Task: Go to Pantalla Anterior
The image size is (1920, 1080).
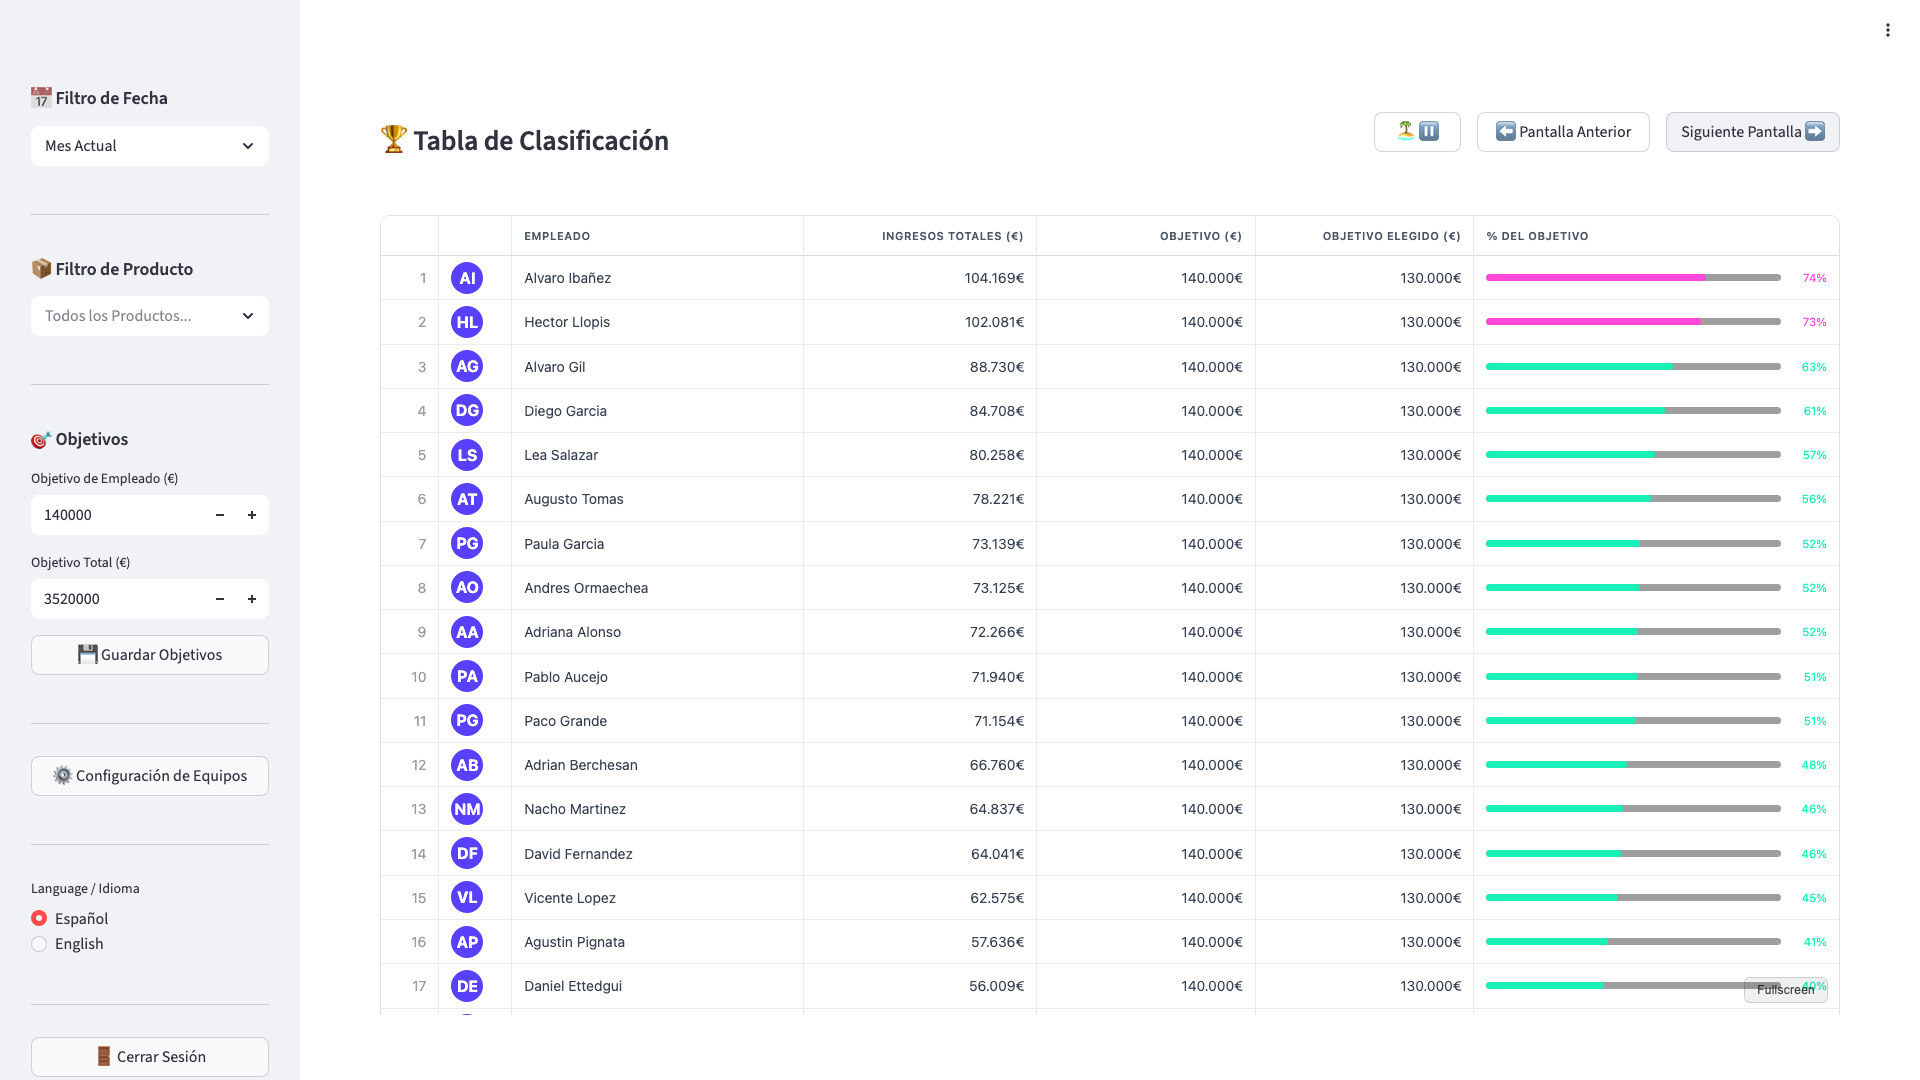Action: pos(1563,132)
